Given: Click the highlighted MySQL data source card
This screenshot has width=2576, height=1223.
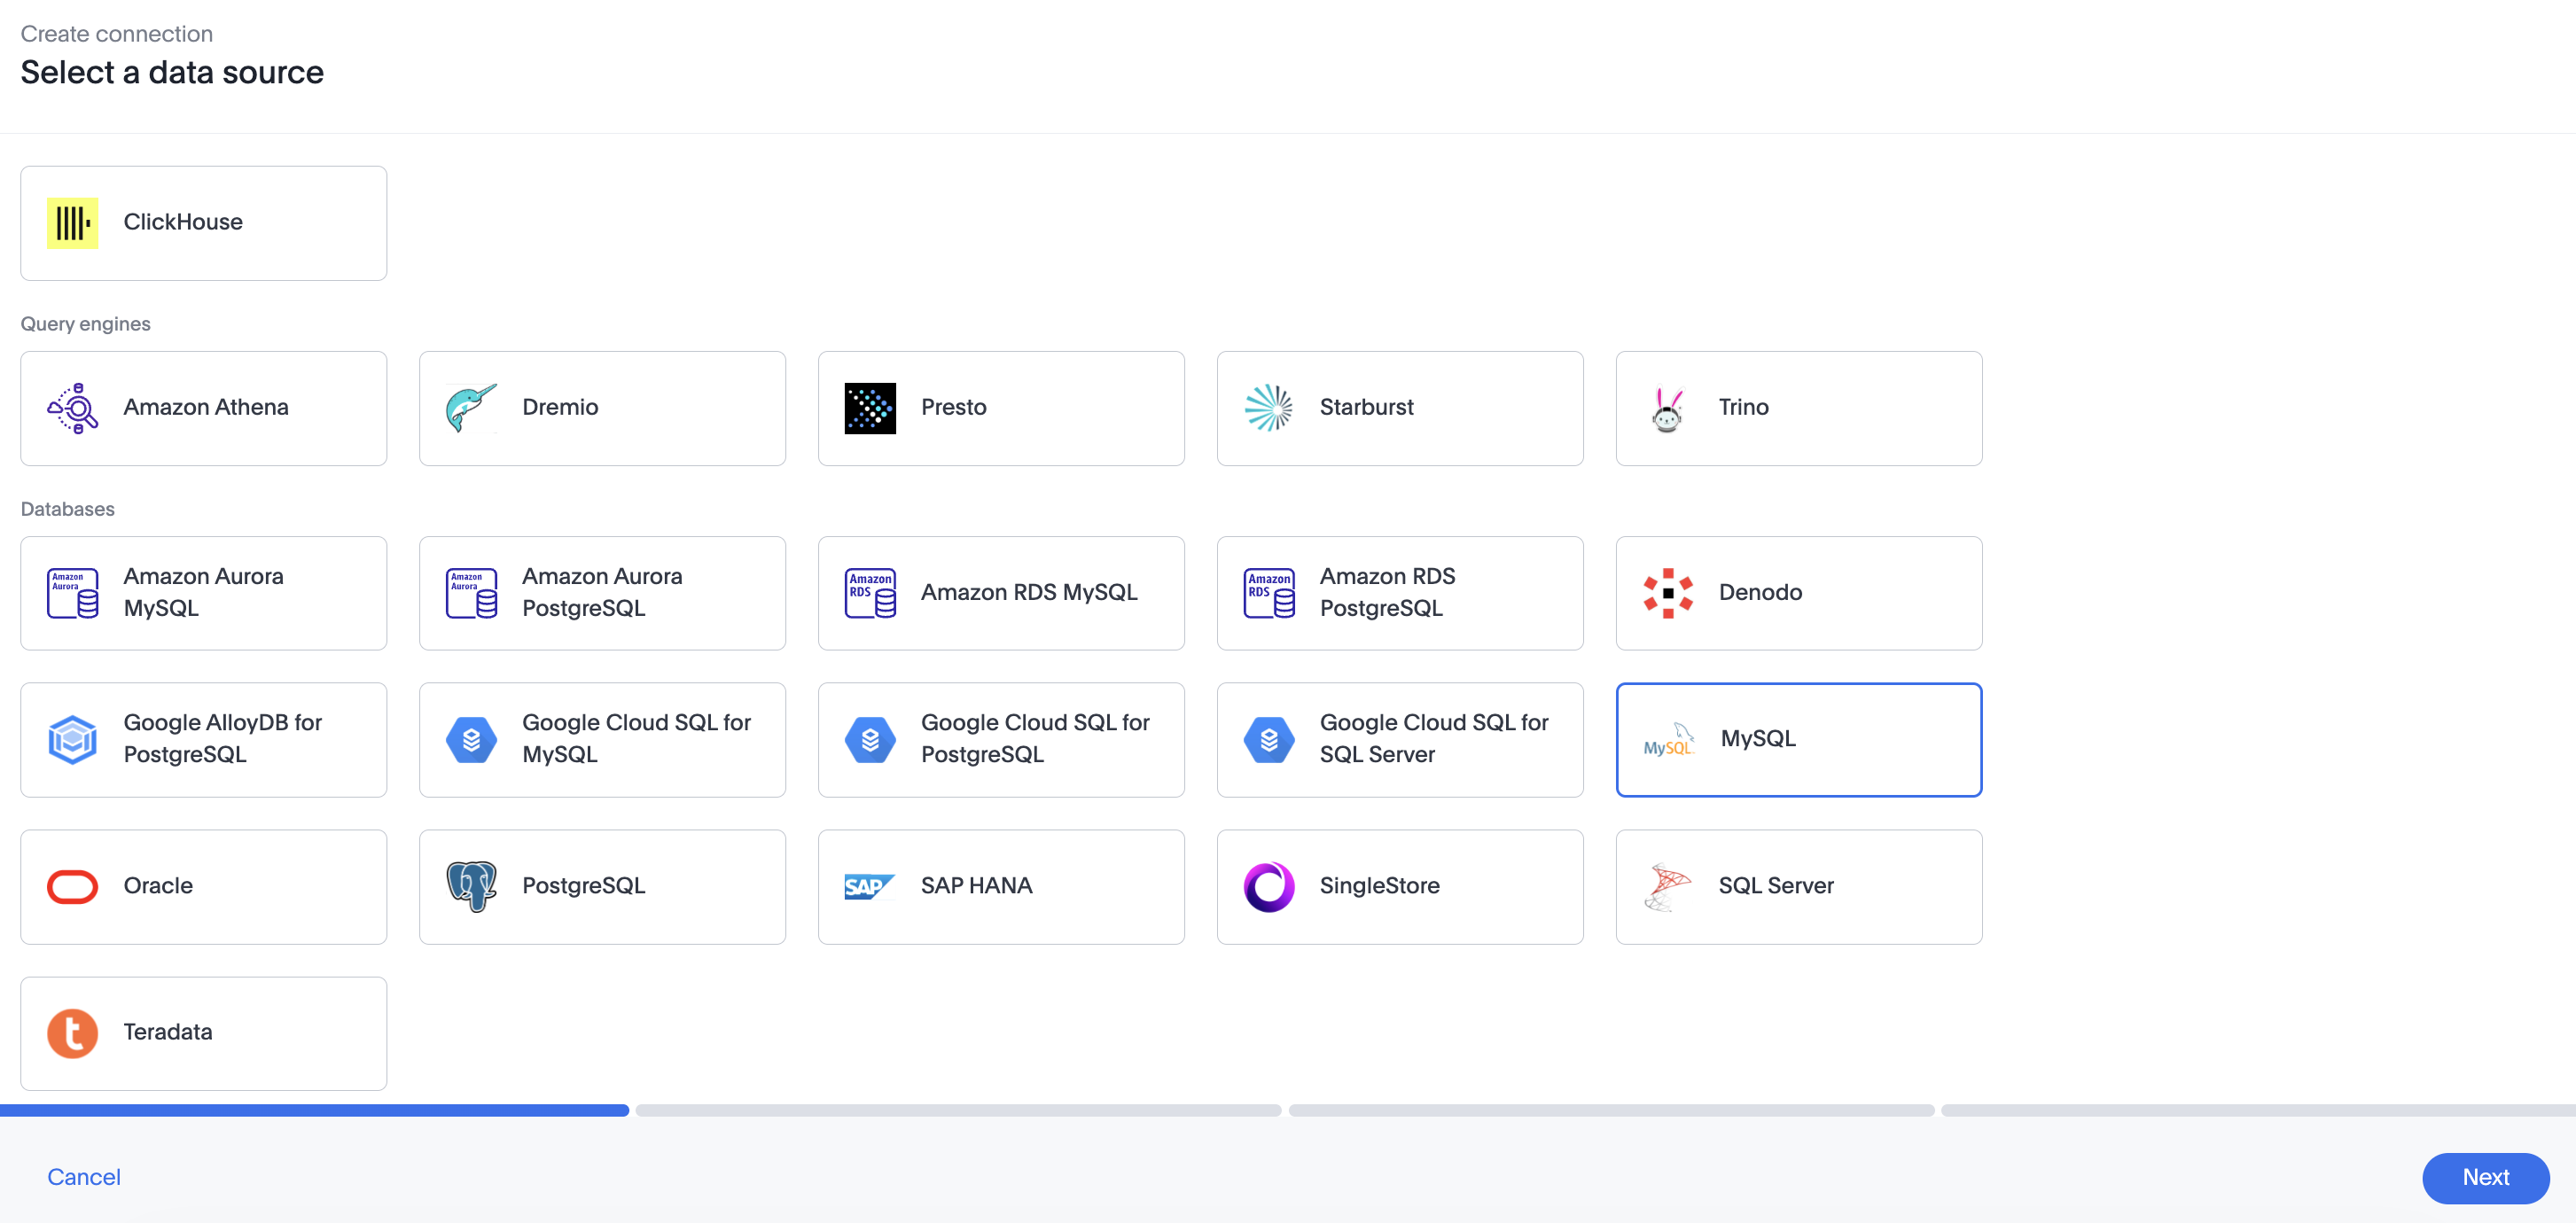Looking at the screenshot, I should (x=1798, y=739).
